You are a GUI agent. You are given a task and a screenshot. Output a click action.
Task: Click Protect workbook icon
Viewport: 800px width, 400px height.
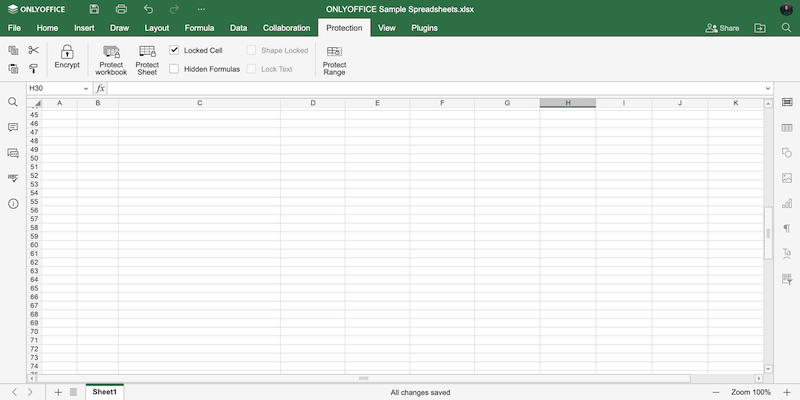click(x=111, y=52)
